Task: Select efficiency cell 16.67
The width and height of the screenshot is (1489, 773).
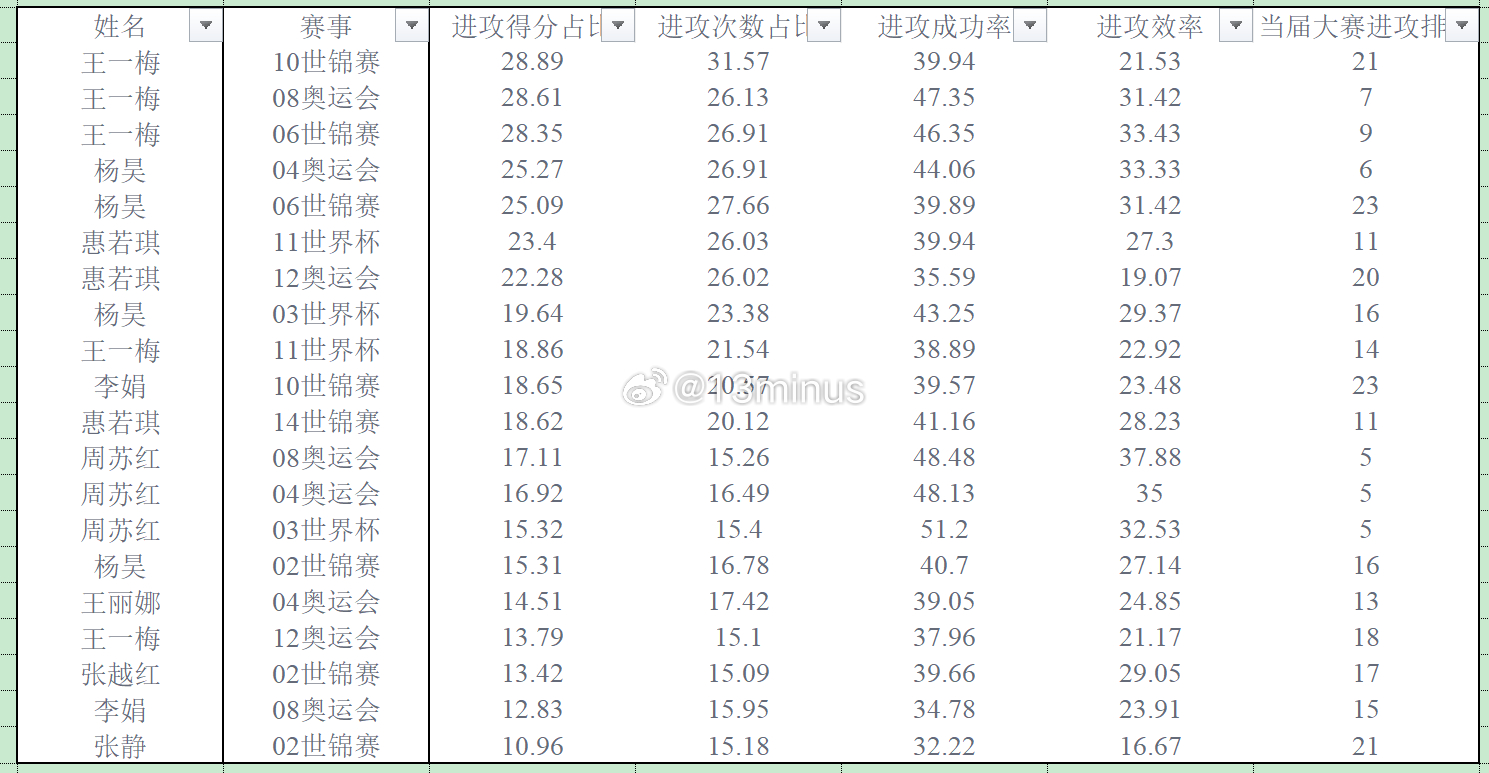Action: pos(1150,746)
